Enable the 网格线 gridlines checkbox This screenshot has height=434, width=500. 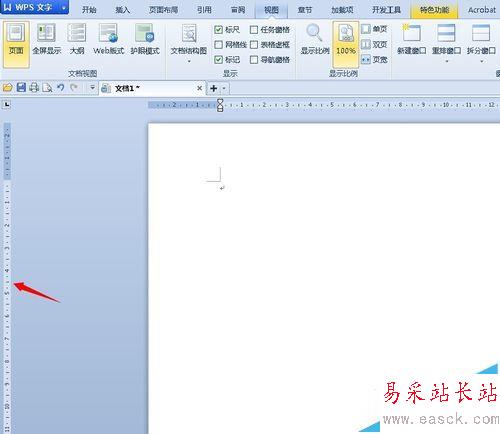coord(218,44)
